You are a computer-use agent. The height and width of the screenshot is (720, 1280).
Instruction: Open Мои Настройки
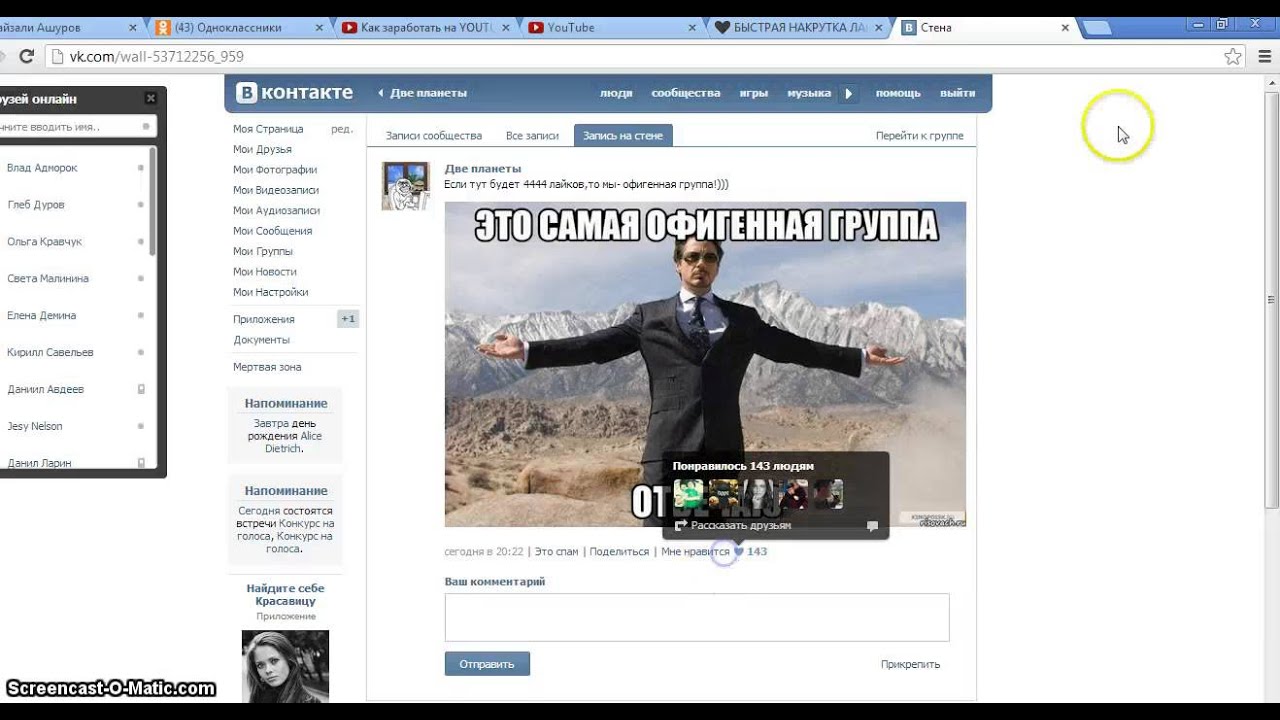(271, 292)
